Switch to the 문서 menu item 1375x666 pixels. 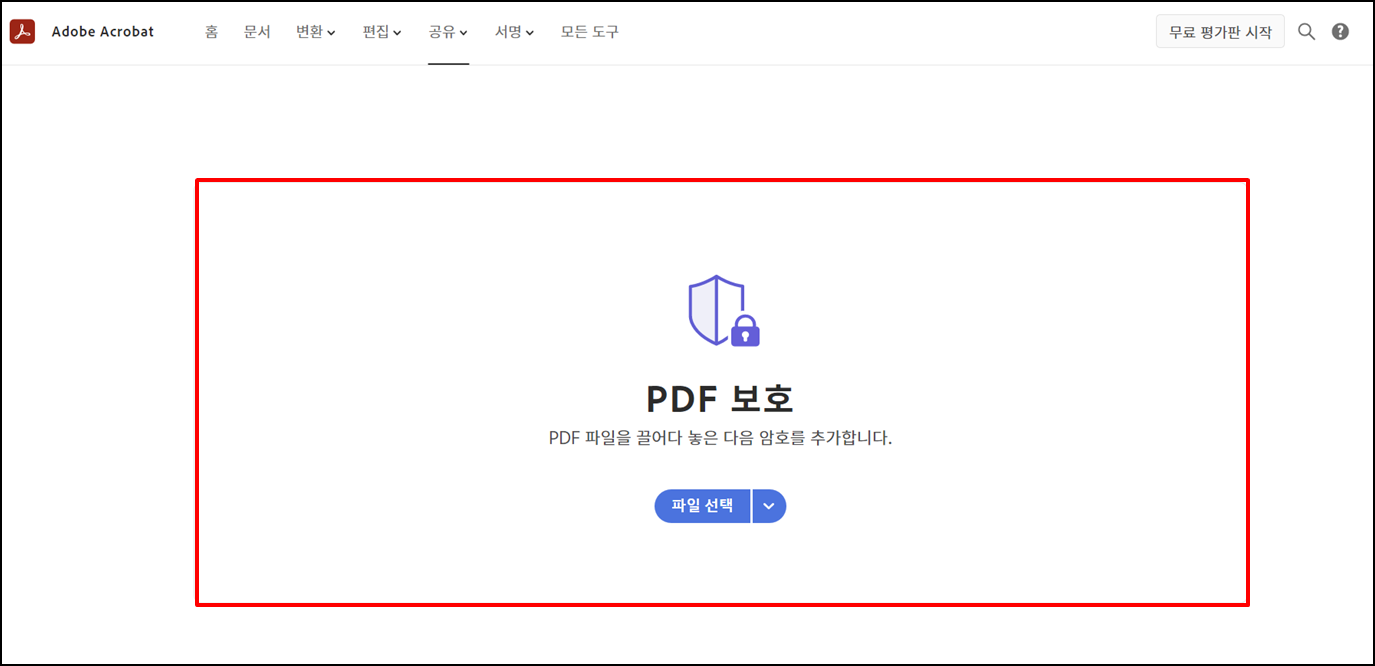(257, 31)
